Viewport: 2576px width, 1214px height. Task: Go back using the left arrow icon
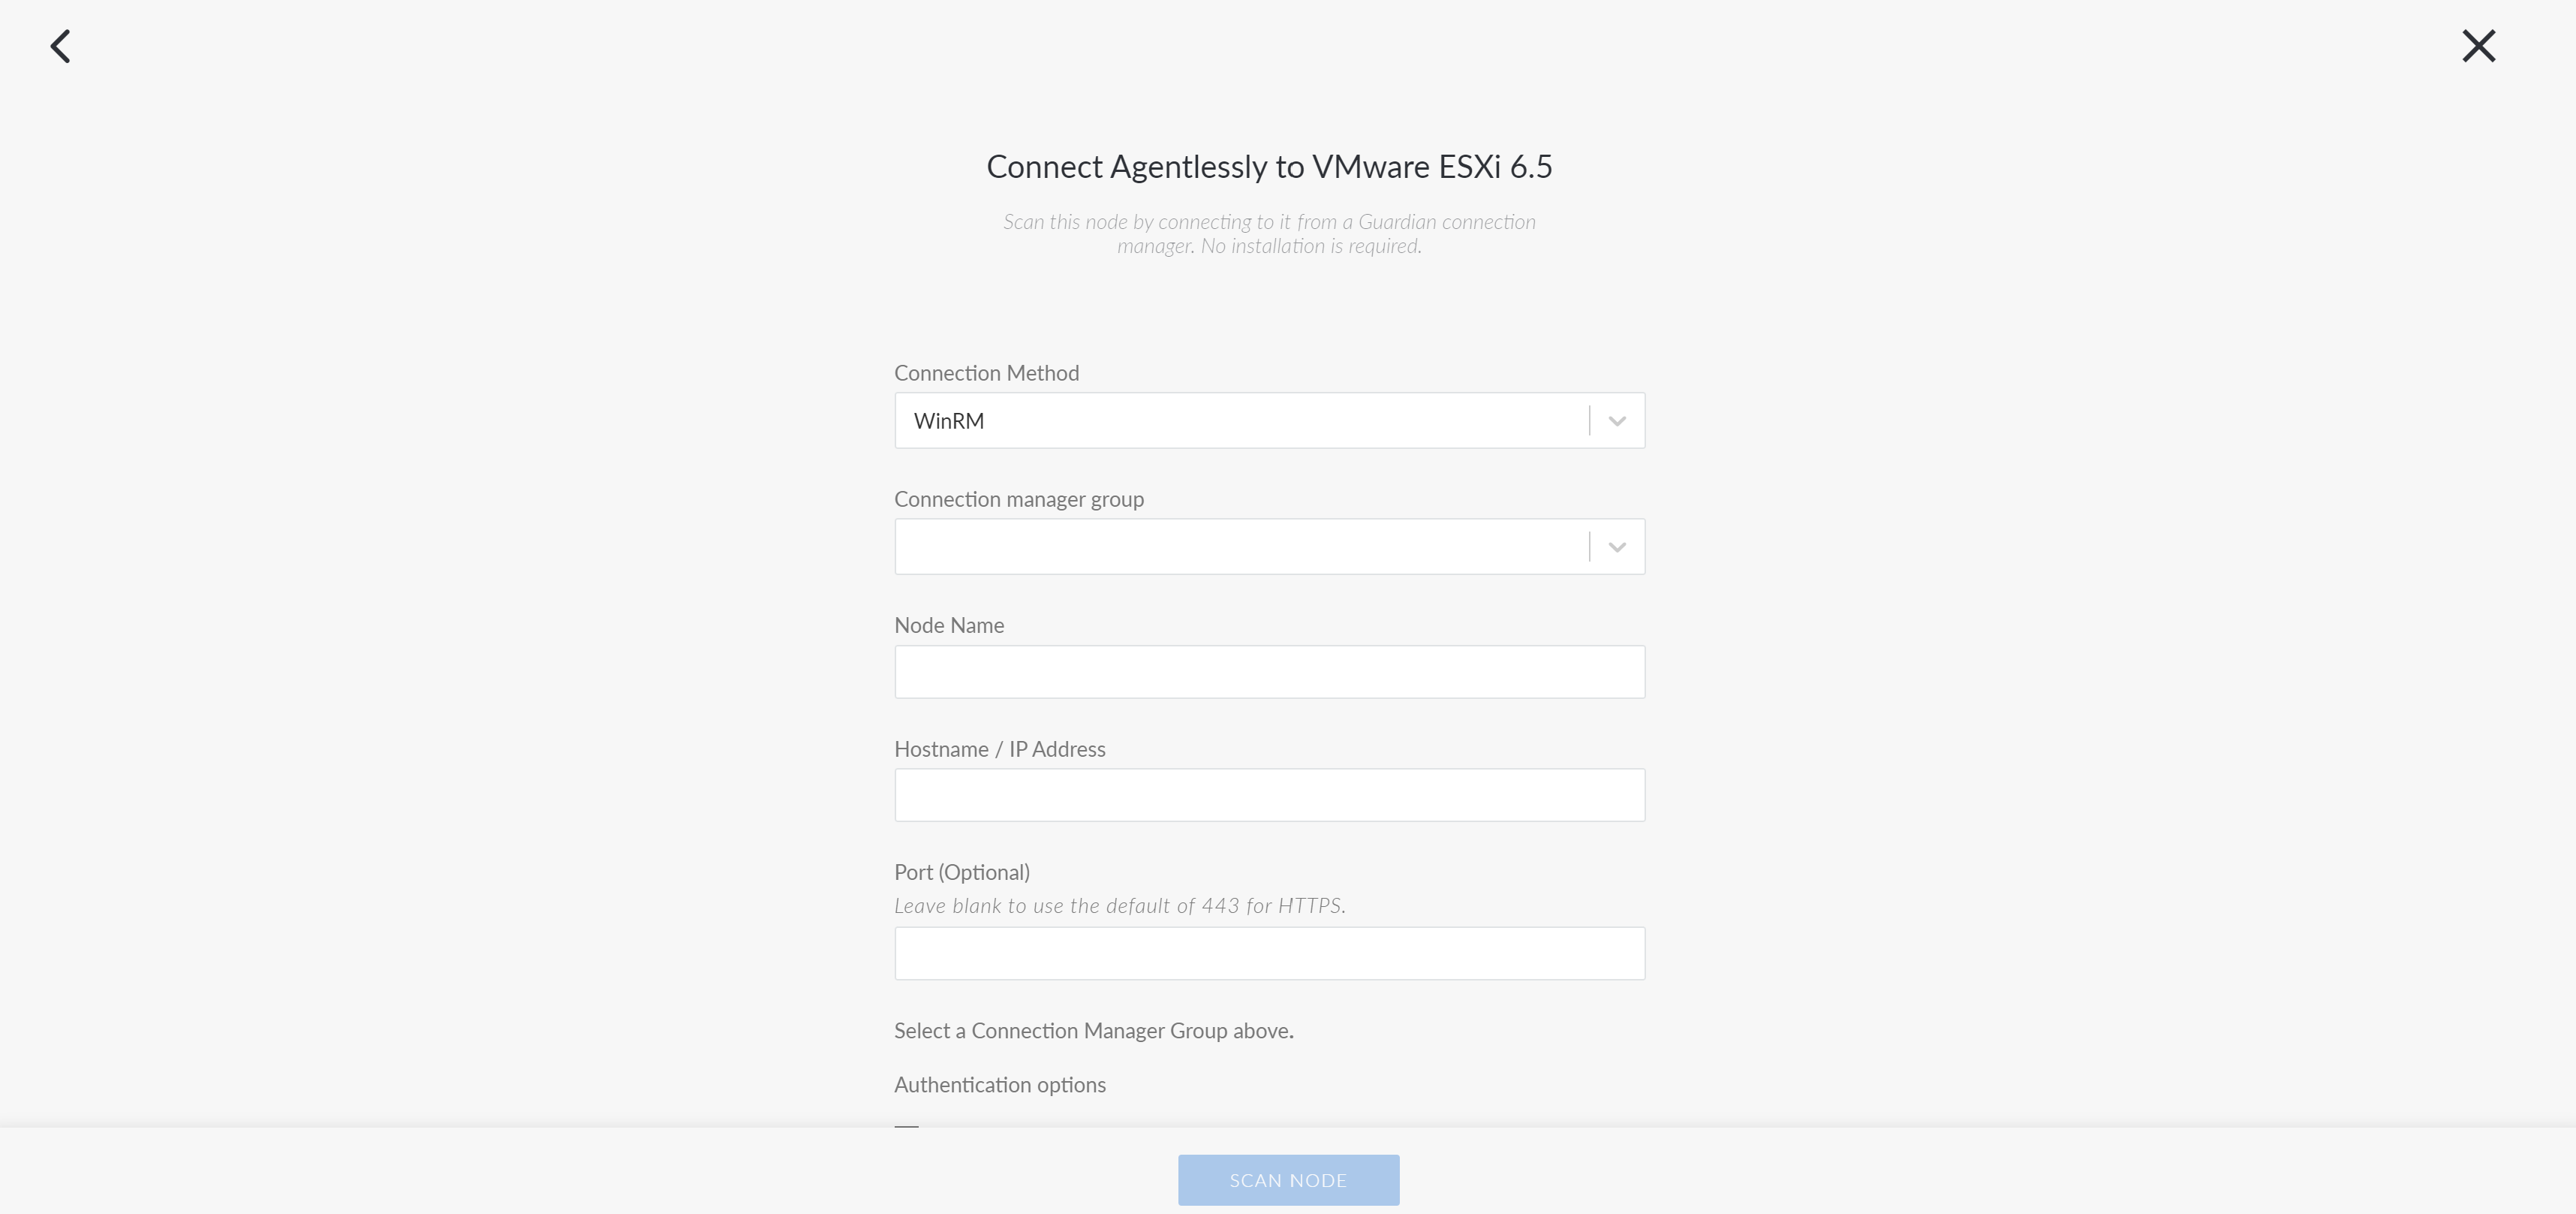(61, 46)
